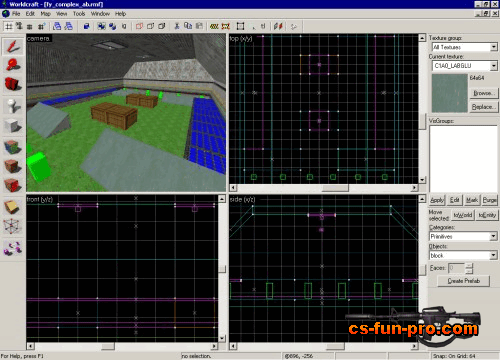The image size is (500, 360).
Task: Expand the Texture group dropdown
Action: click(x=494, y=47)
